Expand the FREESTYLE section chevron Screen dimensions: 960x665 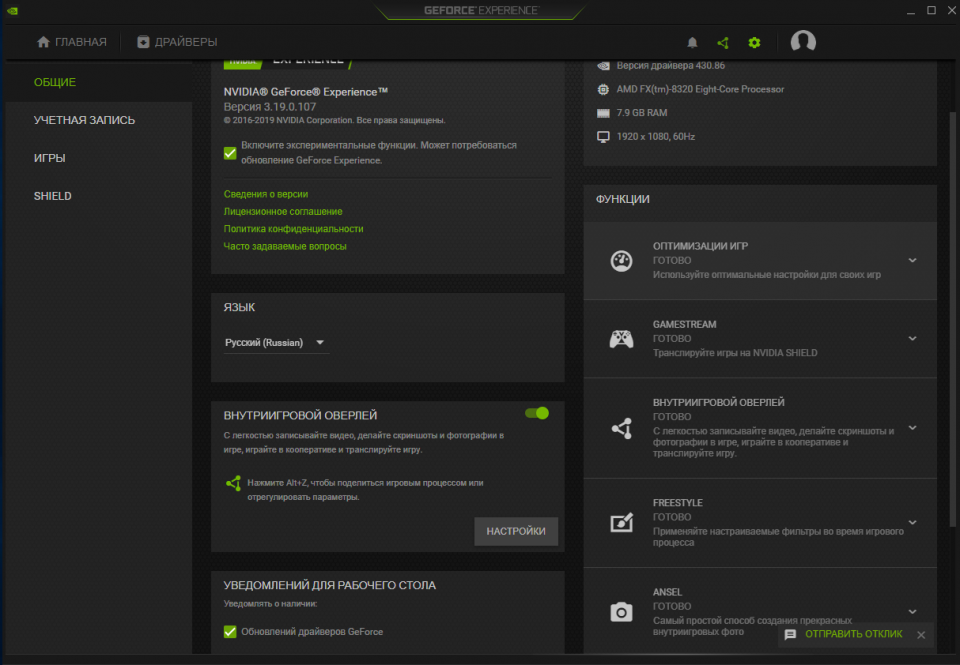[x=912, y=522]
